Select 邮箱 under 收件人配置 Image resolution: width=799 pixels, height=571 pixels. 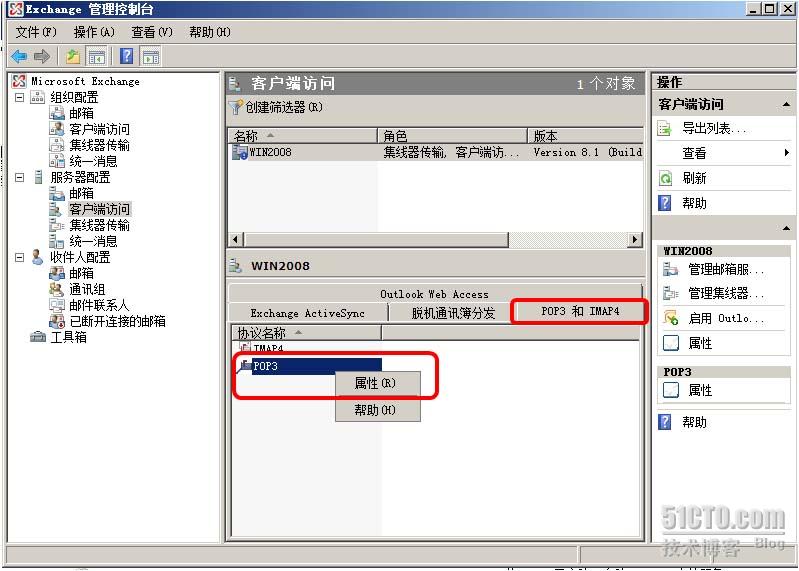[81, 273]
